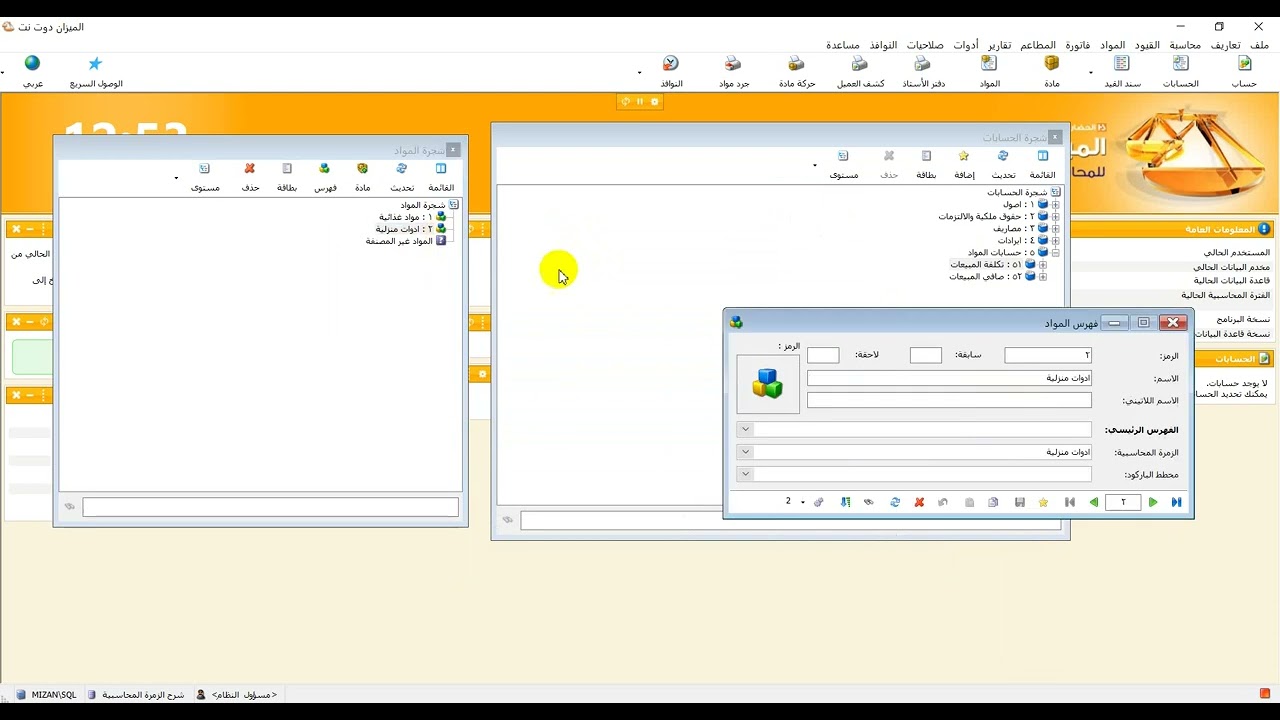1280x720 pixels.
Task: Open جرد مواد (Inventory) toolbar icon
Action: [x=734, y=72]
